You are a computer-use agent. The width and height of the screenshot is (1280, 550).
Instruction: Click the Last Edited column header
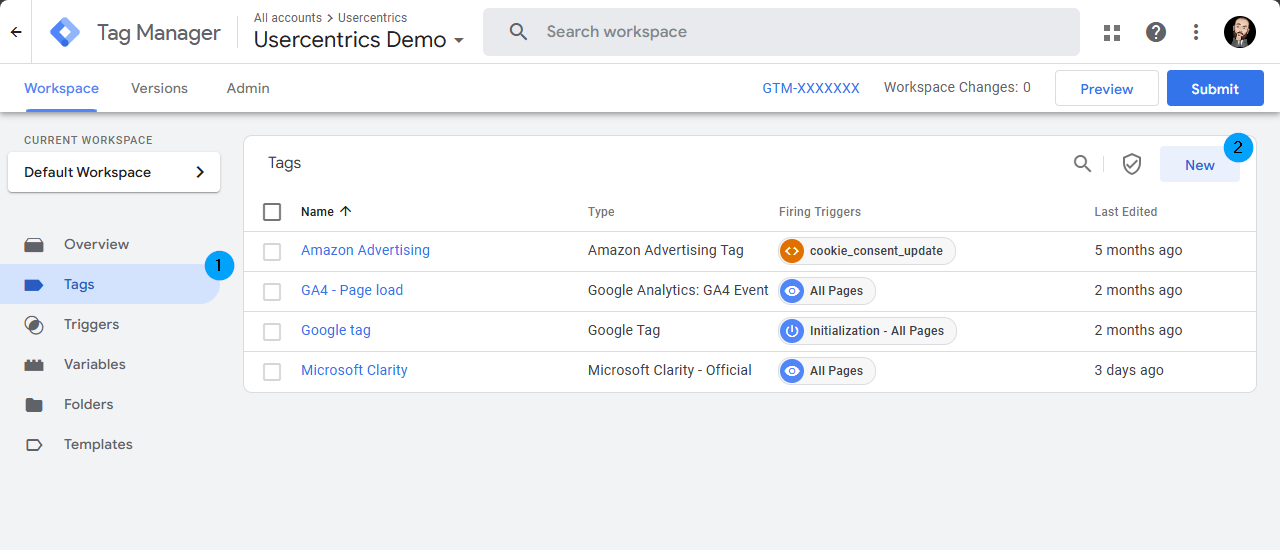(x=1126, y=212)
